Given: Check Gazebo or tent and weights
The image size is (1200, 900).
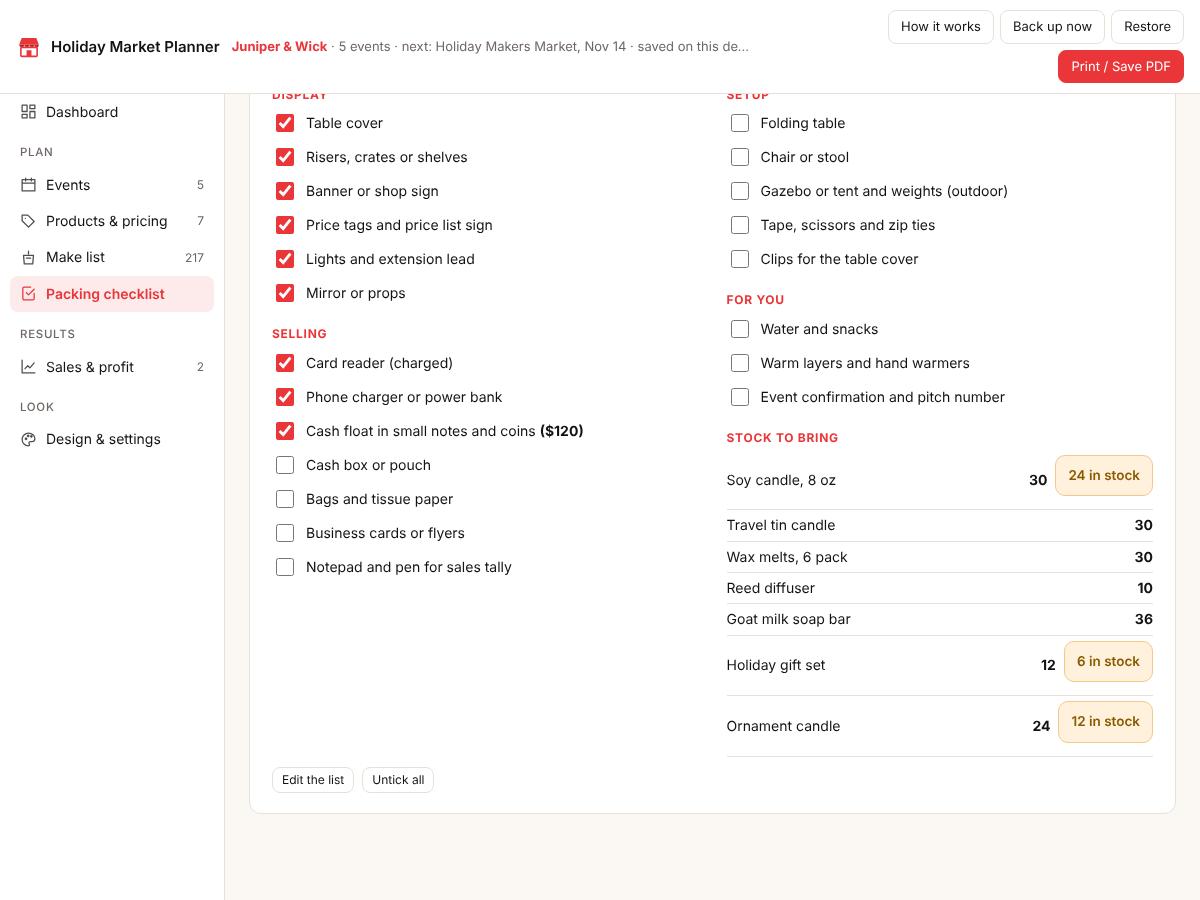Looking at the screenshot, I should pyautogui.click(x=740, y=191).
